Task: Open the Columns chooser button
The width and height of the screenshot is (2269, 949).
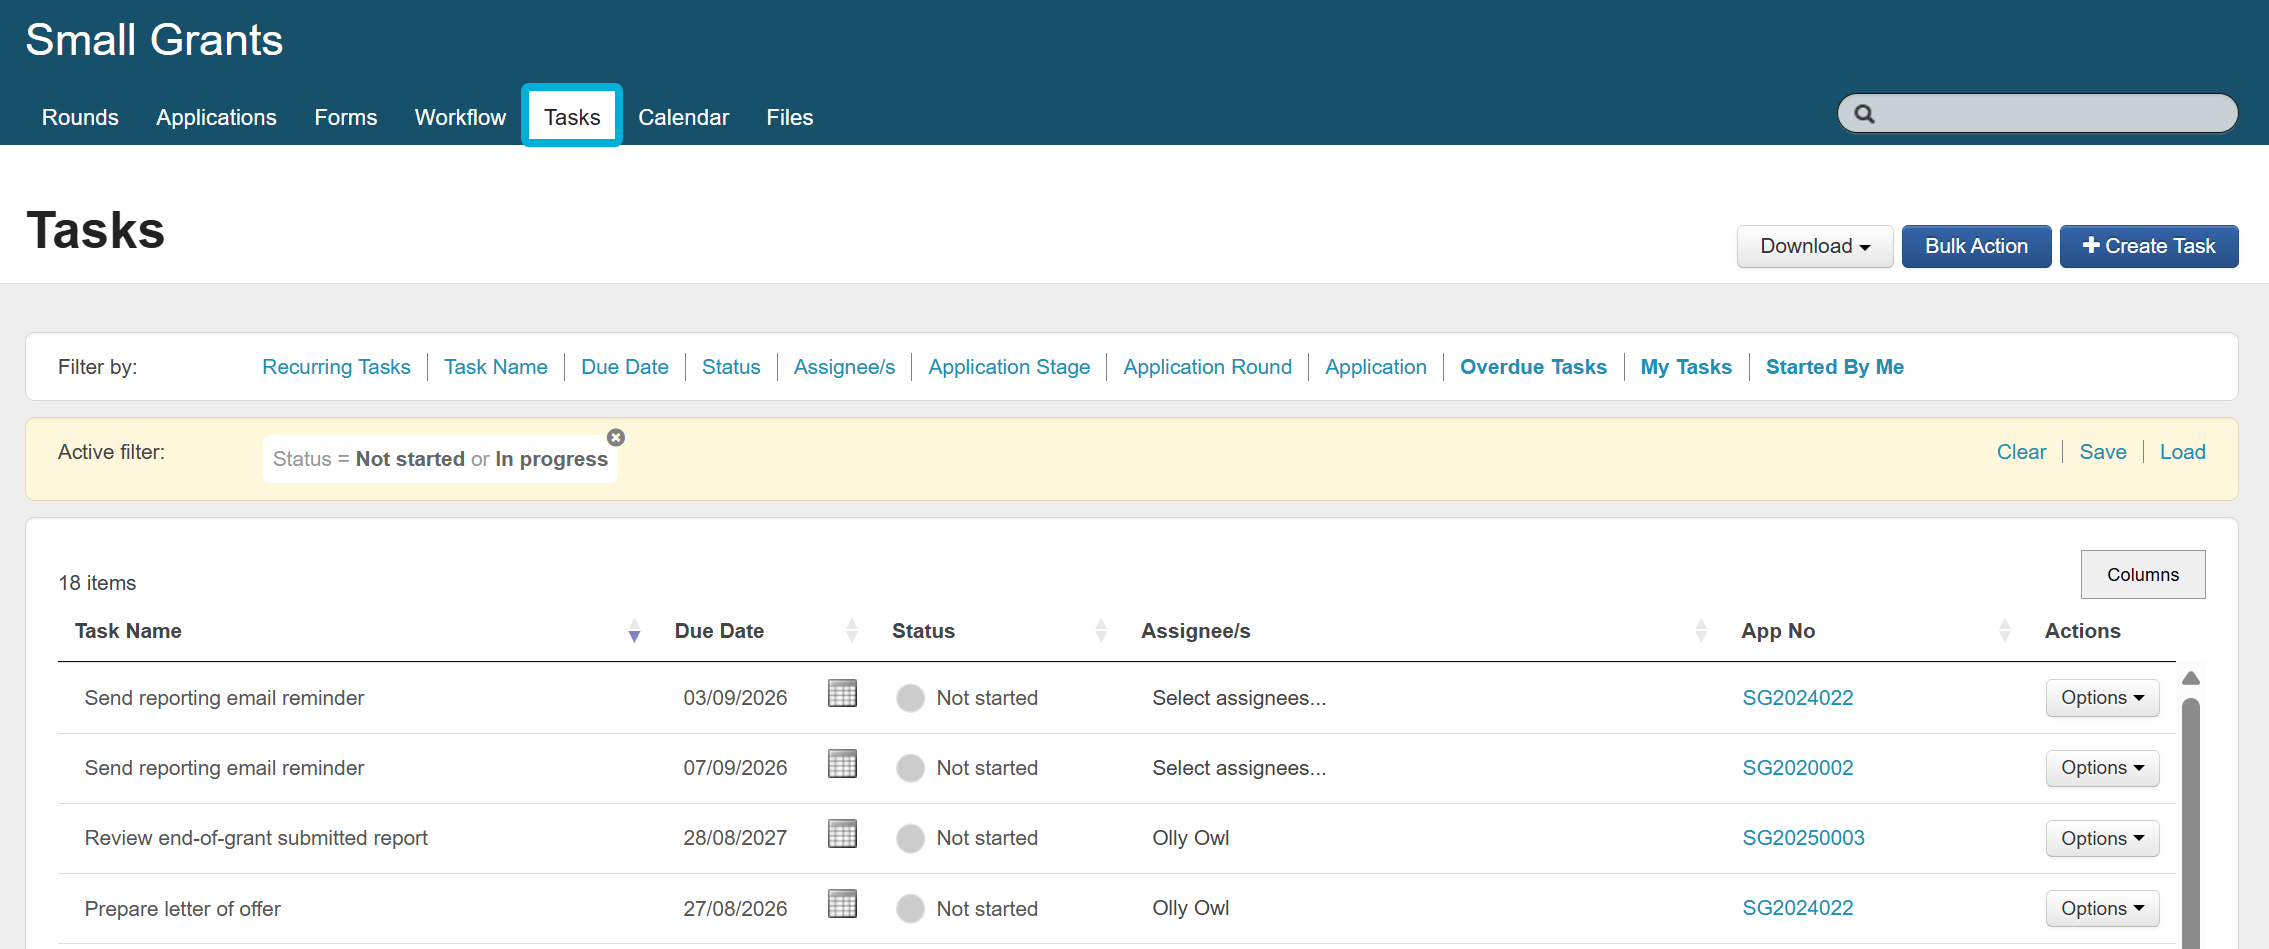Action: [x=2143, y=575]
